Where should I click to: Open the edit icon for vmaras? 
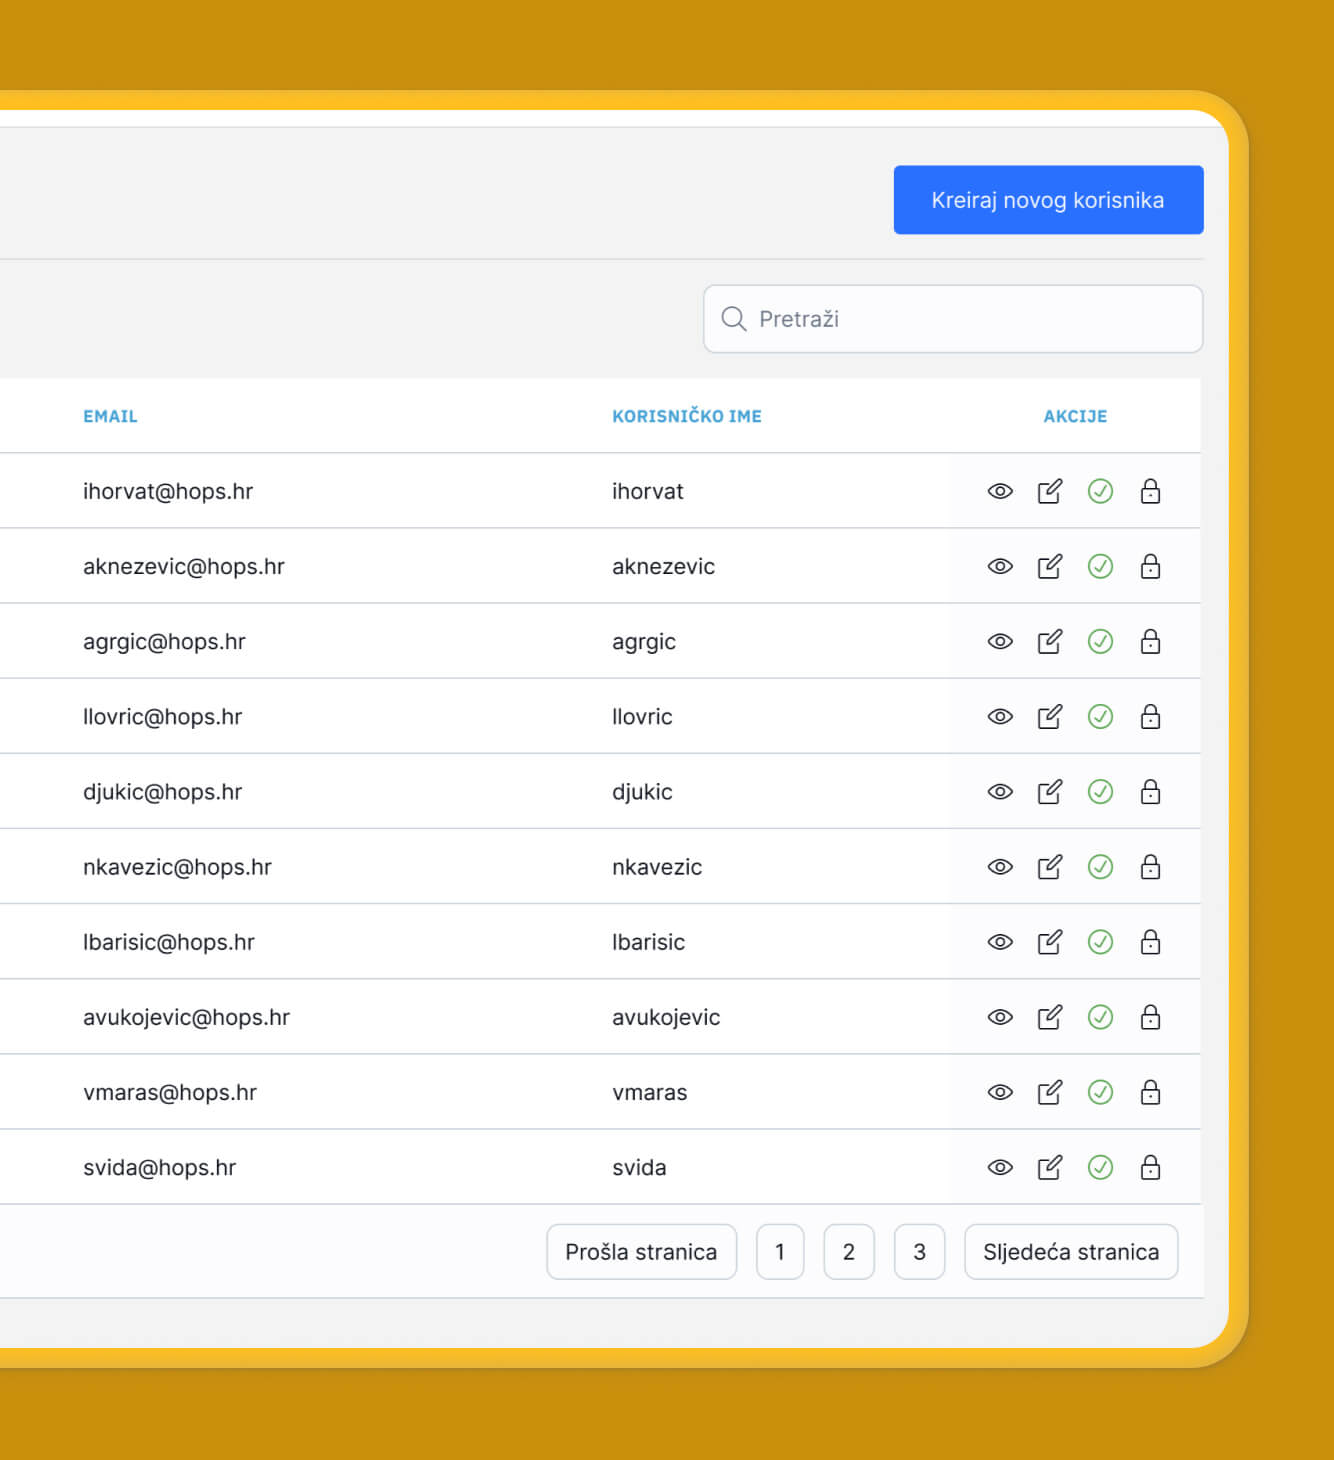1050,1092
